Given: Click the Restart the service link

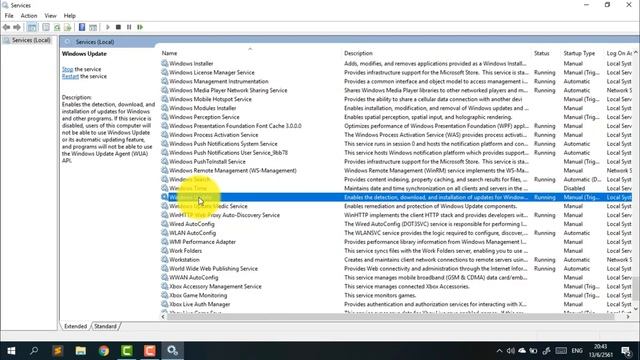Looking at the screenshot, I should pyautogui.click(x=70, y=76).
